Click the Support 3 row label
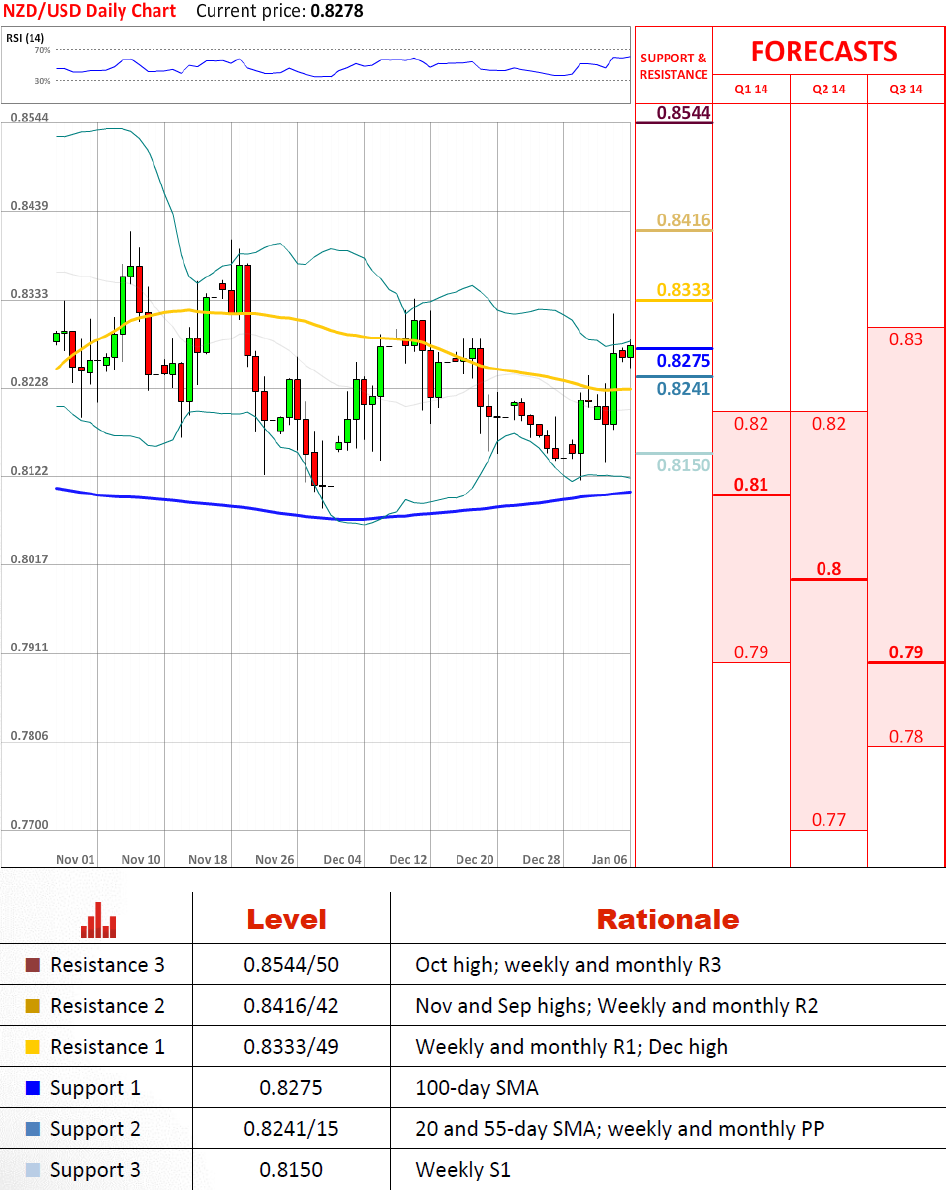The width and height of the screenshot is (950, 1190). tap(95, 1170)
